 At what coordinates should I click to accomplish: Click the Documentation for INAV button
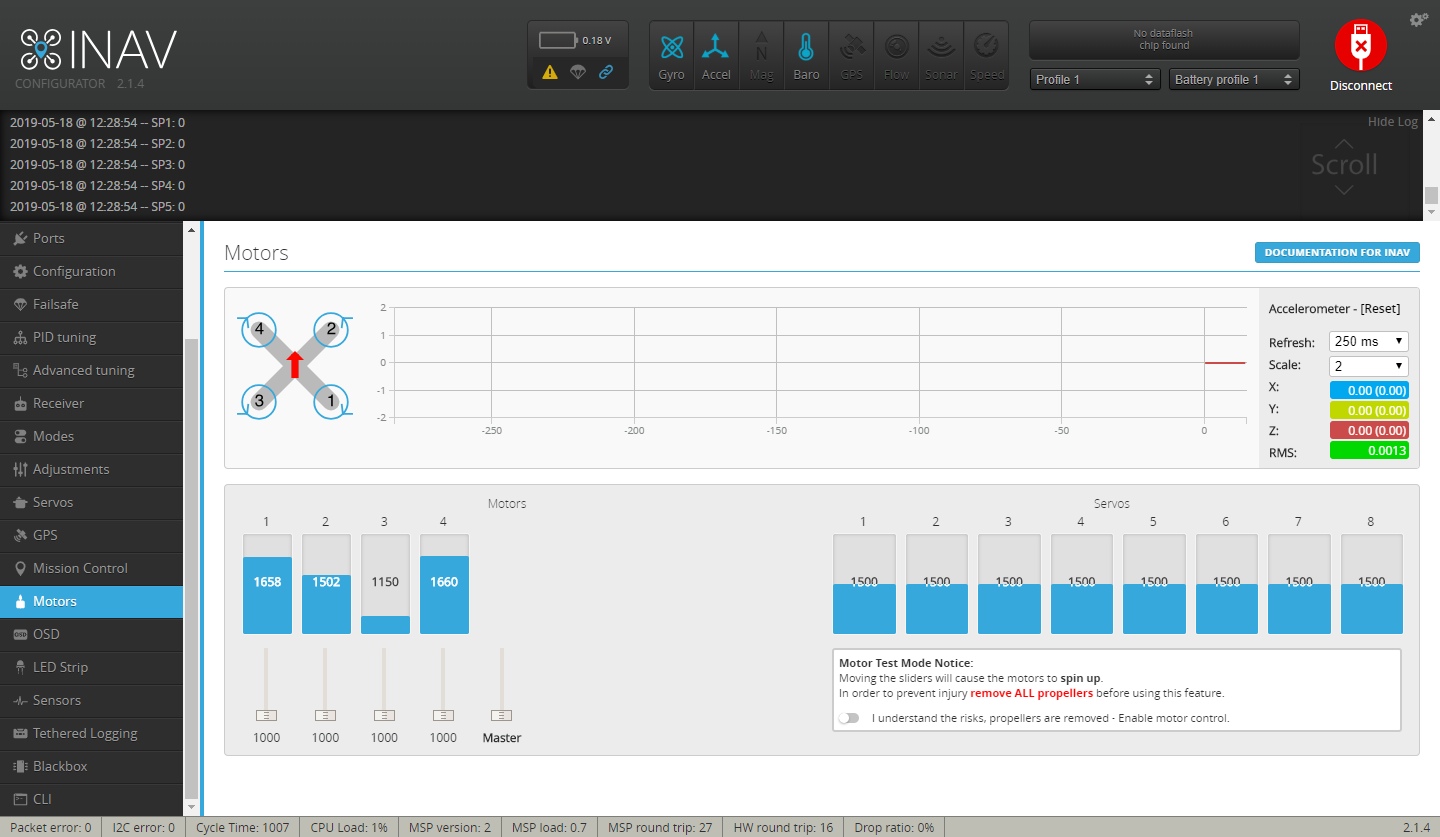pos(1336,252)
